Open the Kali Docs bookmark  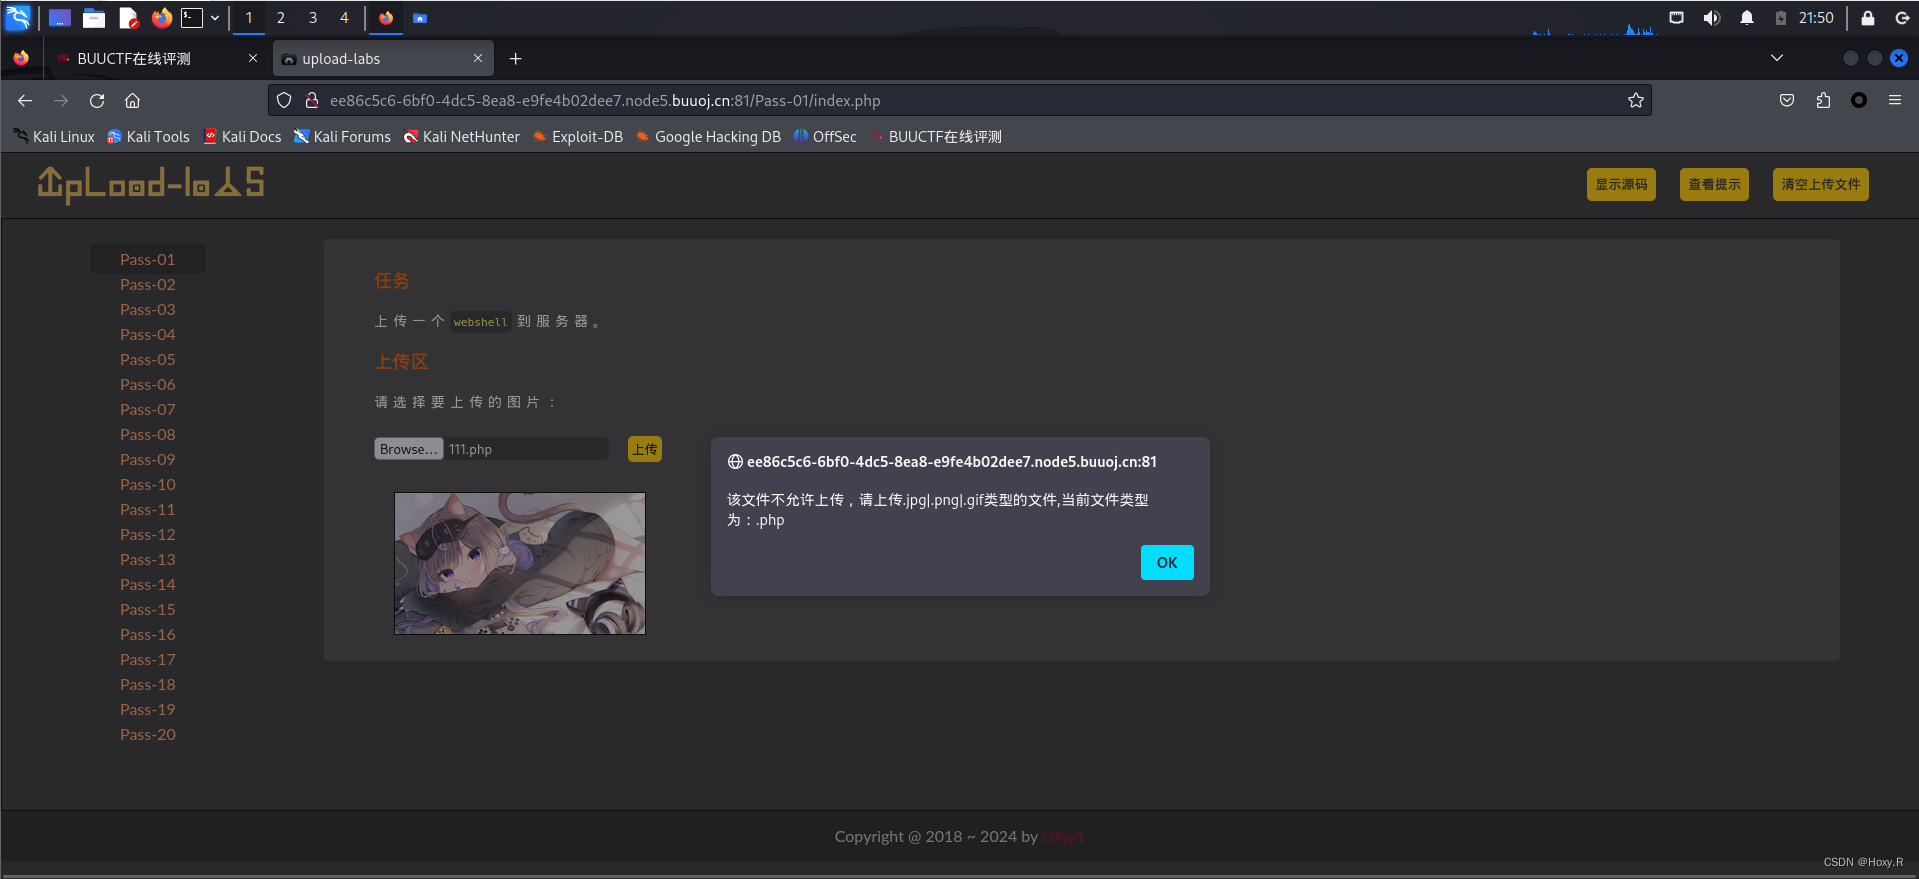243,137
